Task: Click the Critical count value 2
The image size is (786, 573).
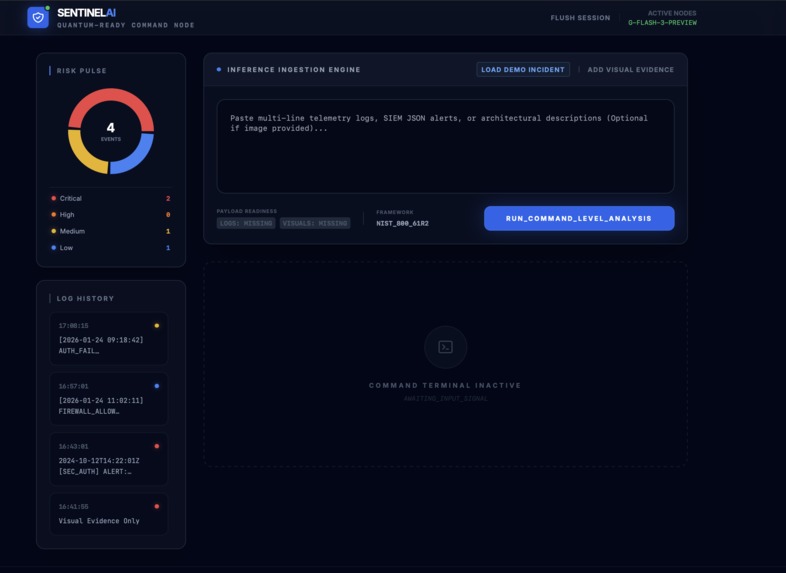Action: (168, 199)
